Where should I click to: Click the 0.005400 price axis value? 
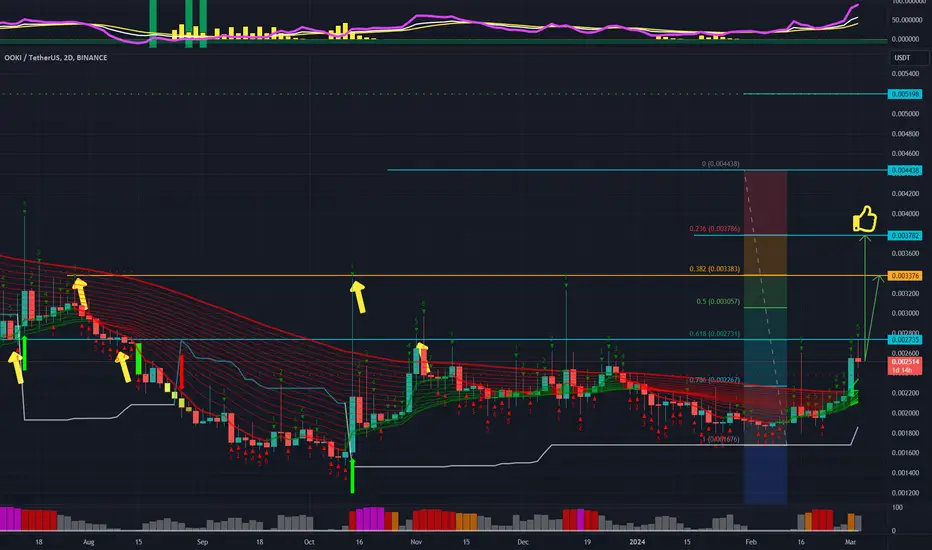[x=905, y=74]
